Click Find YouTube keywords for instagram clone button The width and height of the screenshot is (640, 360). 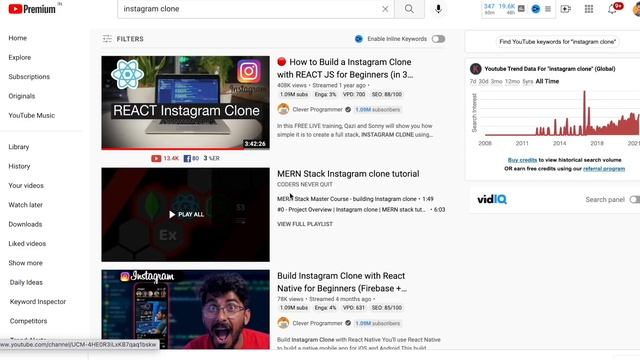(558, 42)
